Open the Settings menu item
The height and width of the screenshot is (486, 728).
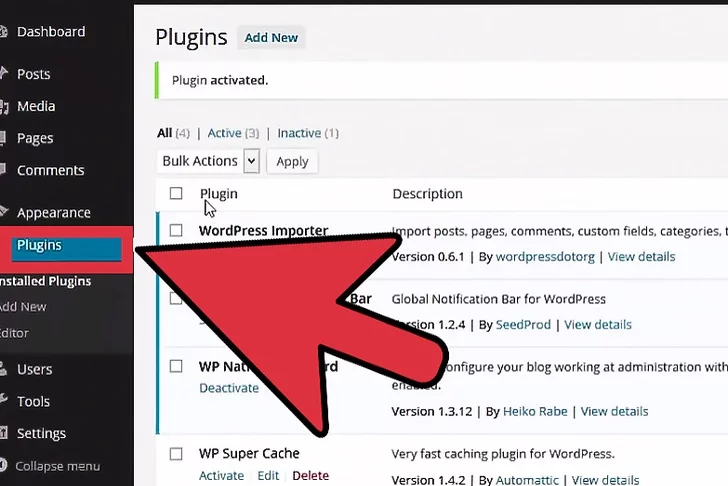(41, 433)
